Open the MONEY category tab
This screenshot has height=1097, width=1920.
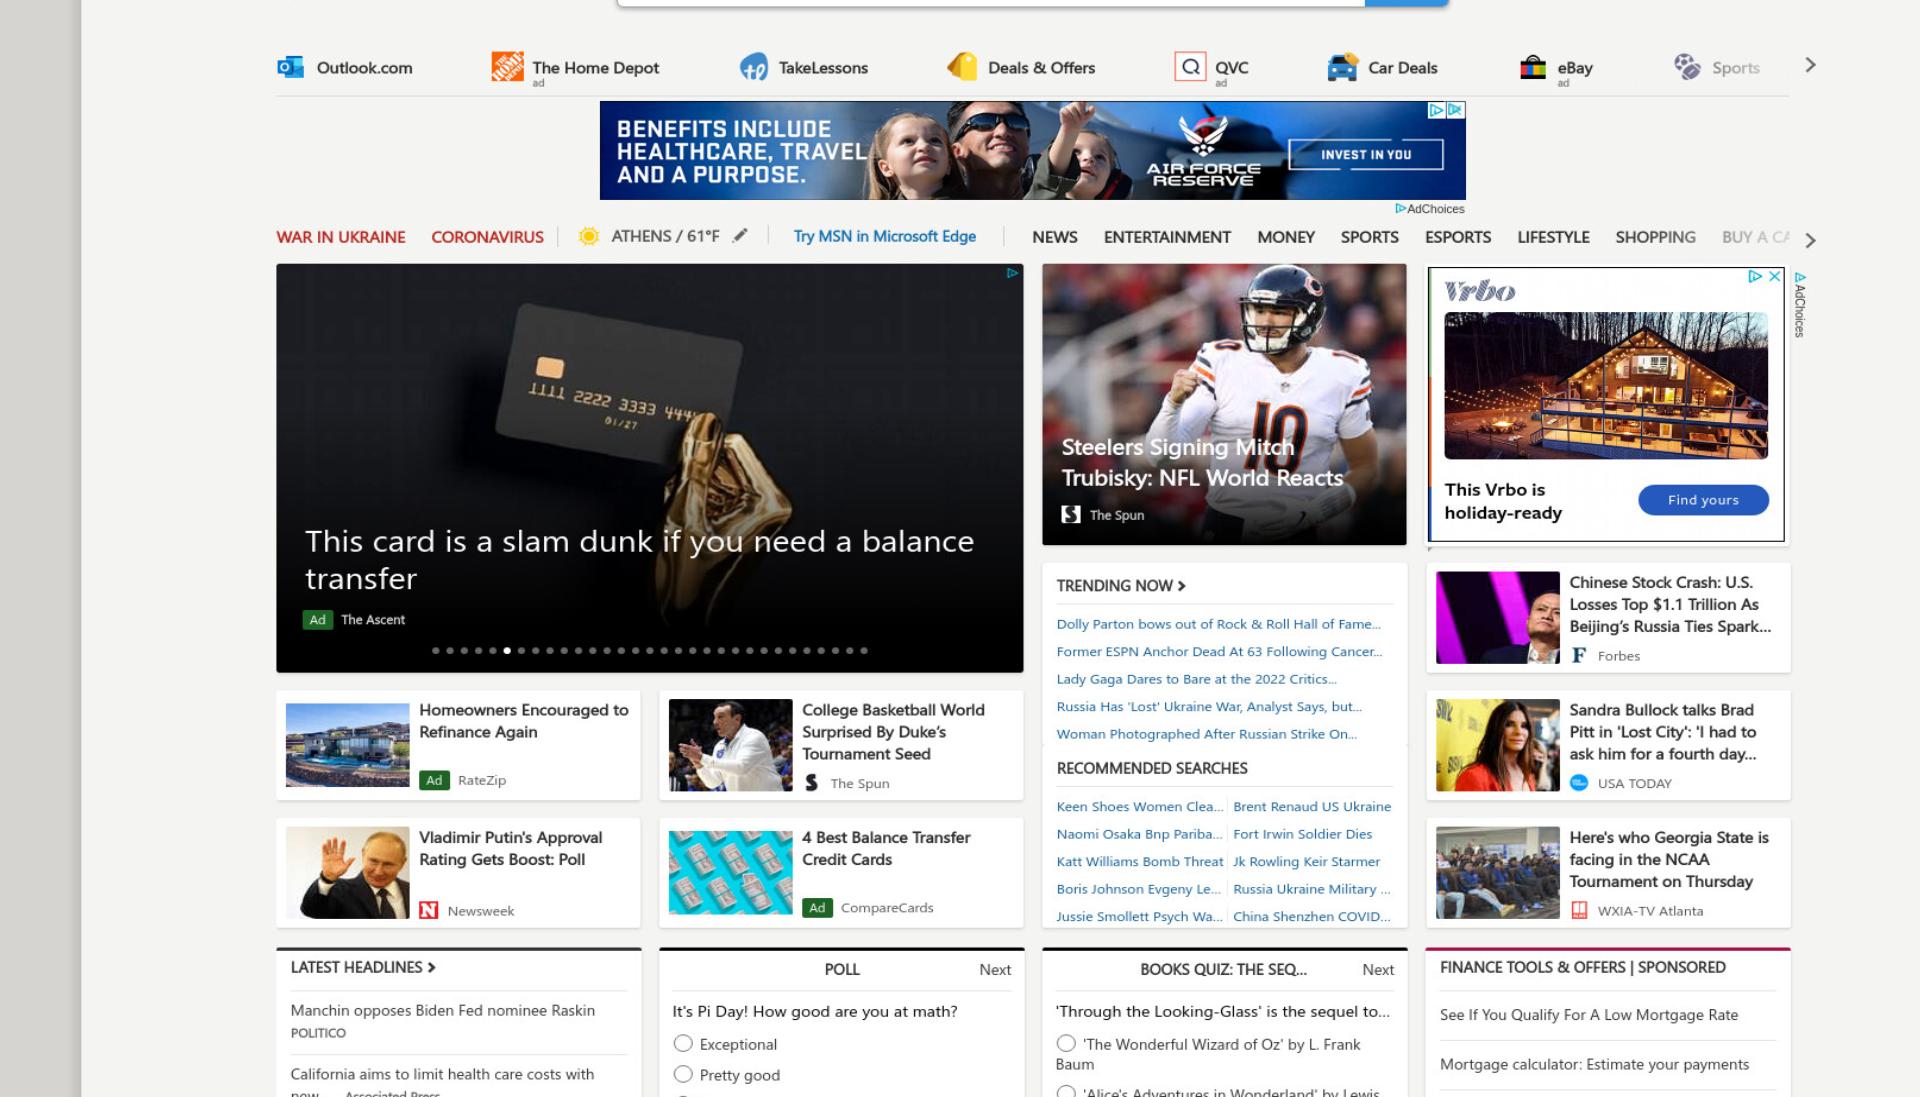1286,237
